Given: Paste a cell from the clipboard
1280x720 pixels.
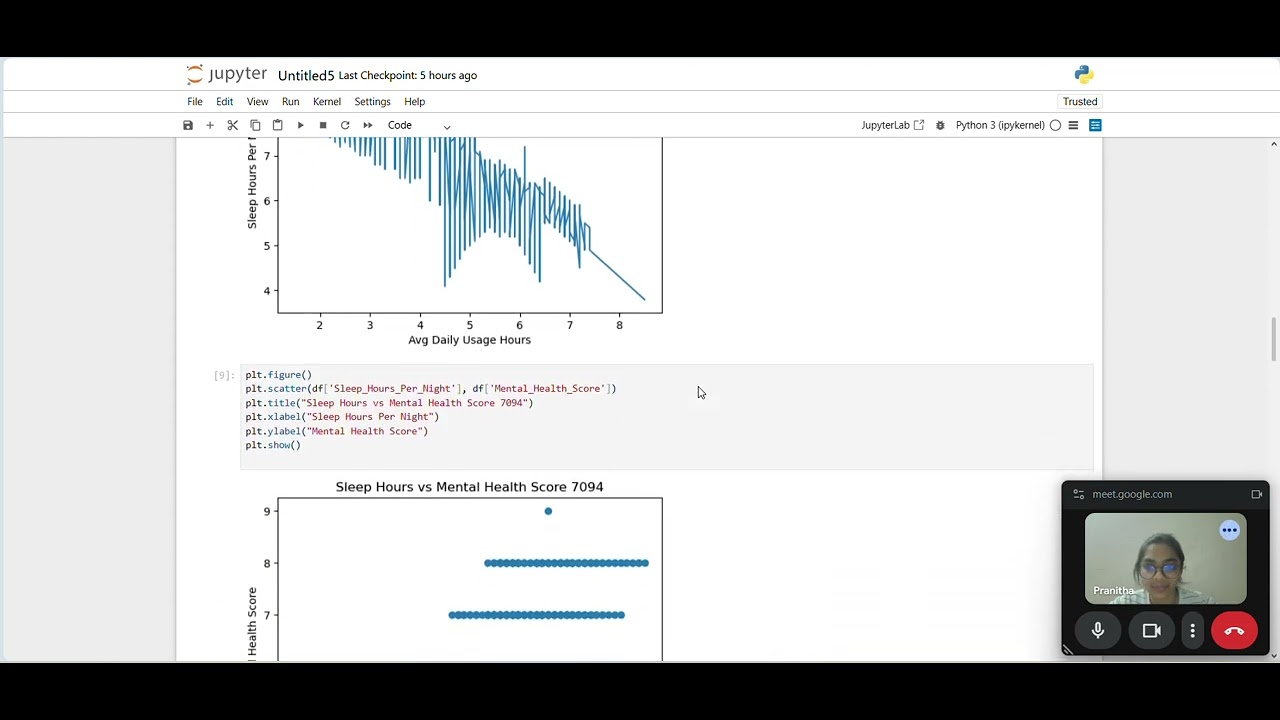Looking at the screenshot, I should 278,125.
